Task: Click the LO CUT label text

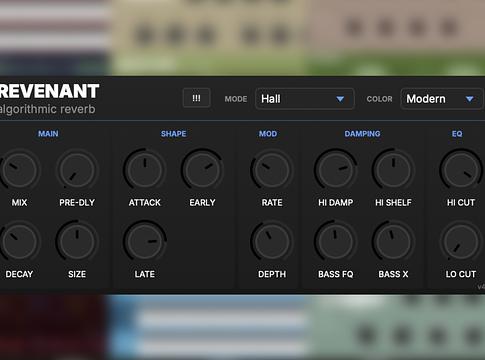Action: tap(461, 274)
